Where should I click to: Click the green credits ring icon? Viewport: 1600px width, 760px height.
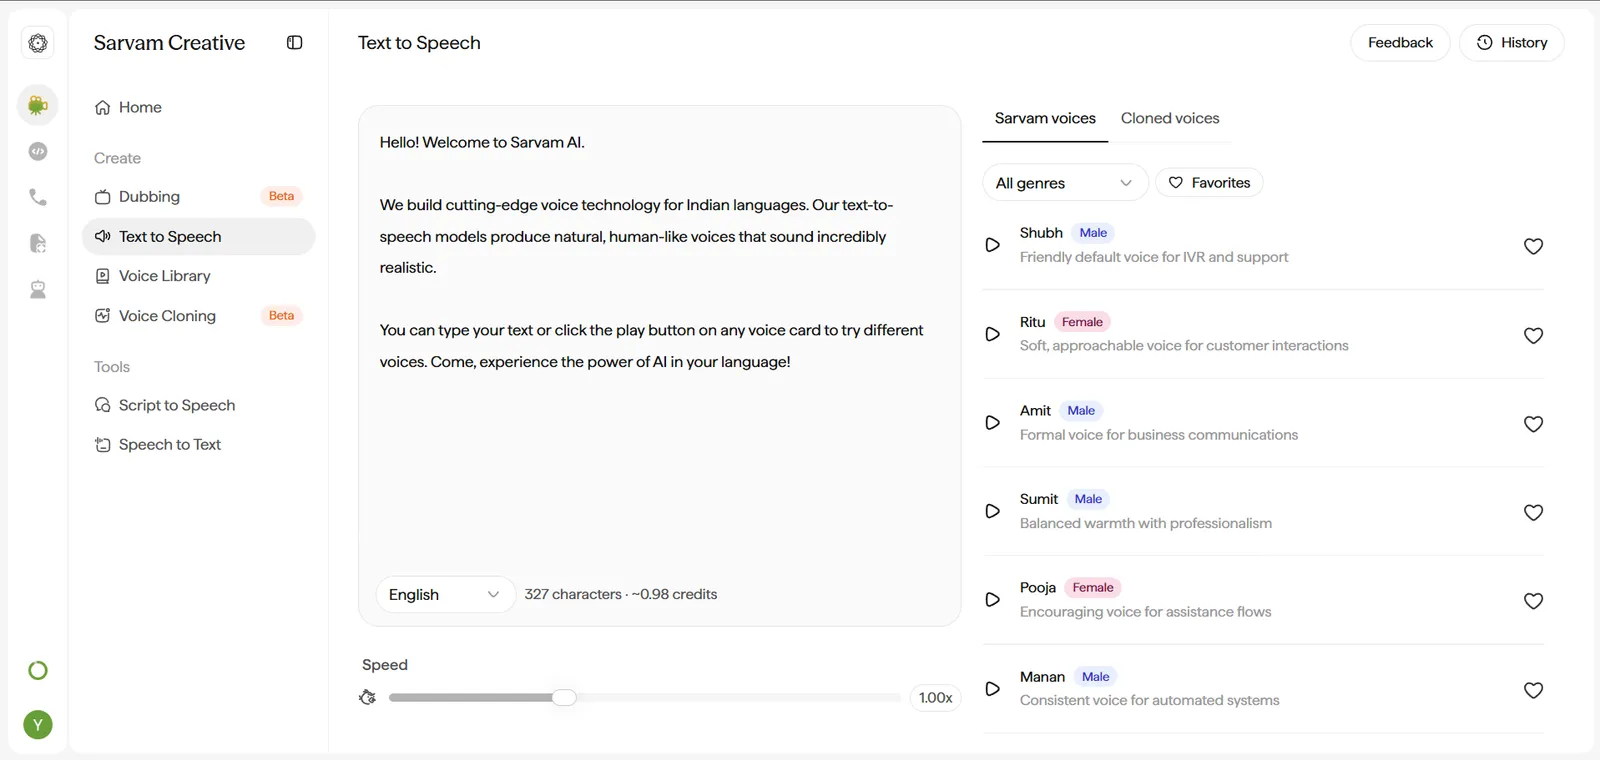(38, 671)
